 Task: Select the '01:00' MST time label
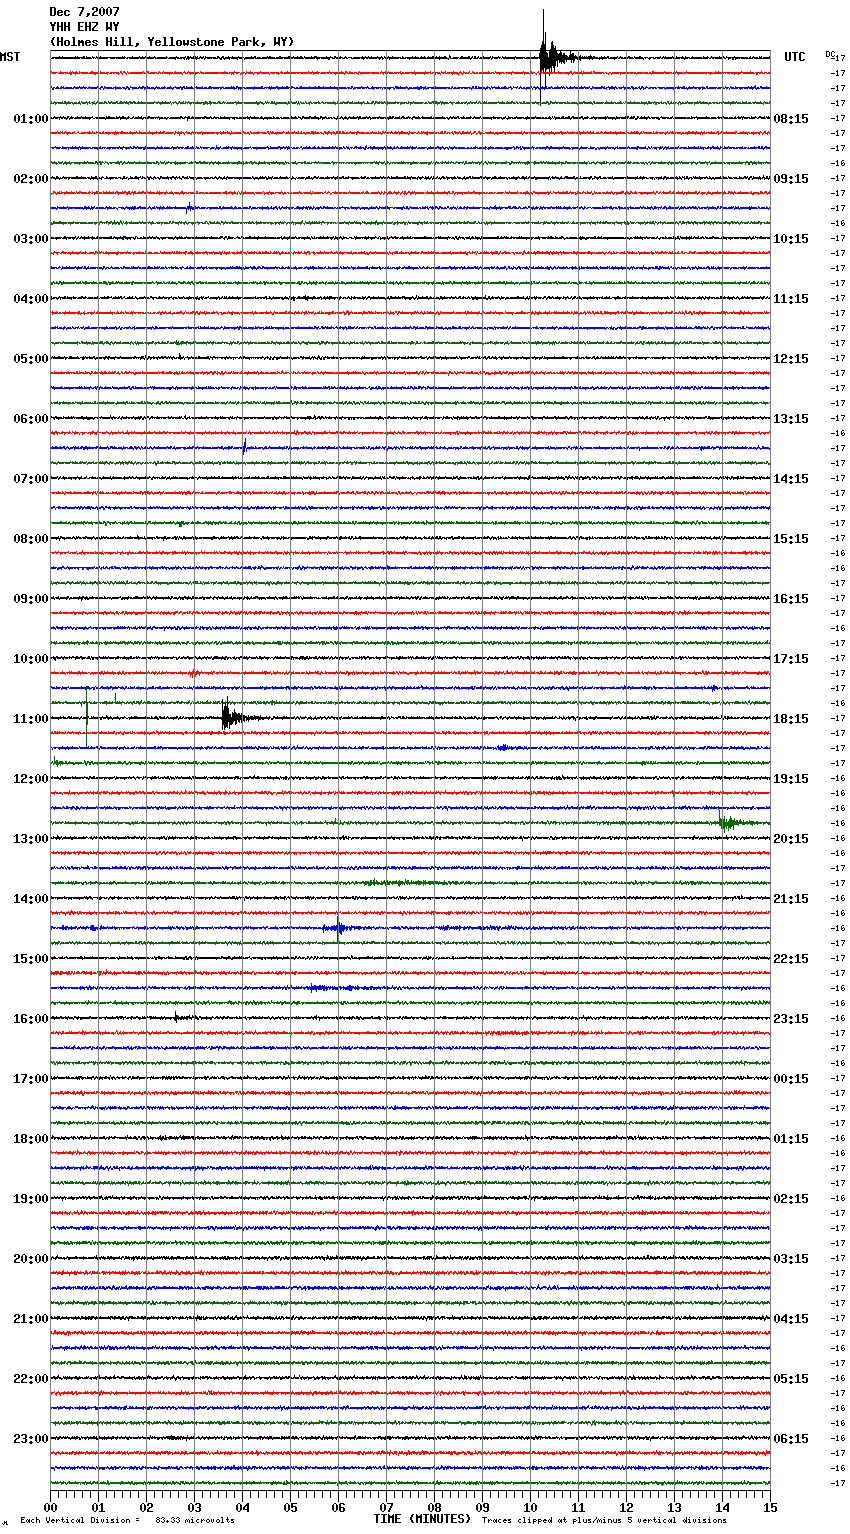[31, 119]
